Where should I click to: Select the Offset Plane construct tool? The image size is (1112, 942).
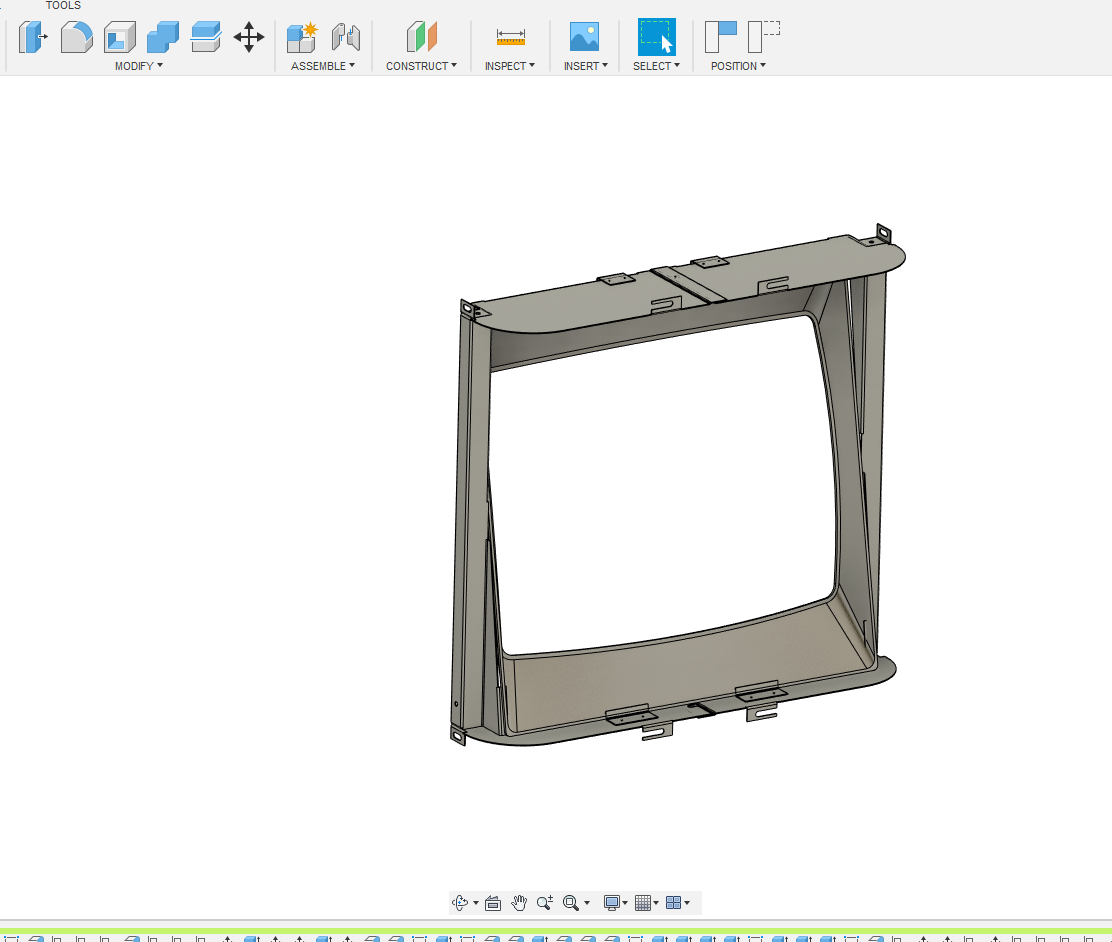(421, 37)
